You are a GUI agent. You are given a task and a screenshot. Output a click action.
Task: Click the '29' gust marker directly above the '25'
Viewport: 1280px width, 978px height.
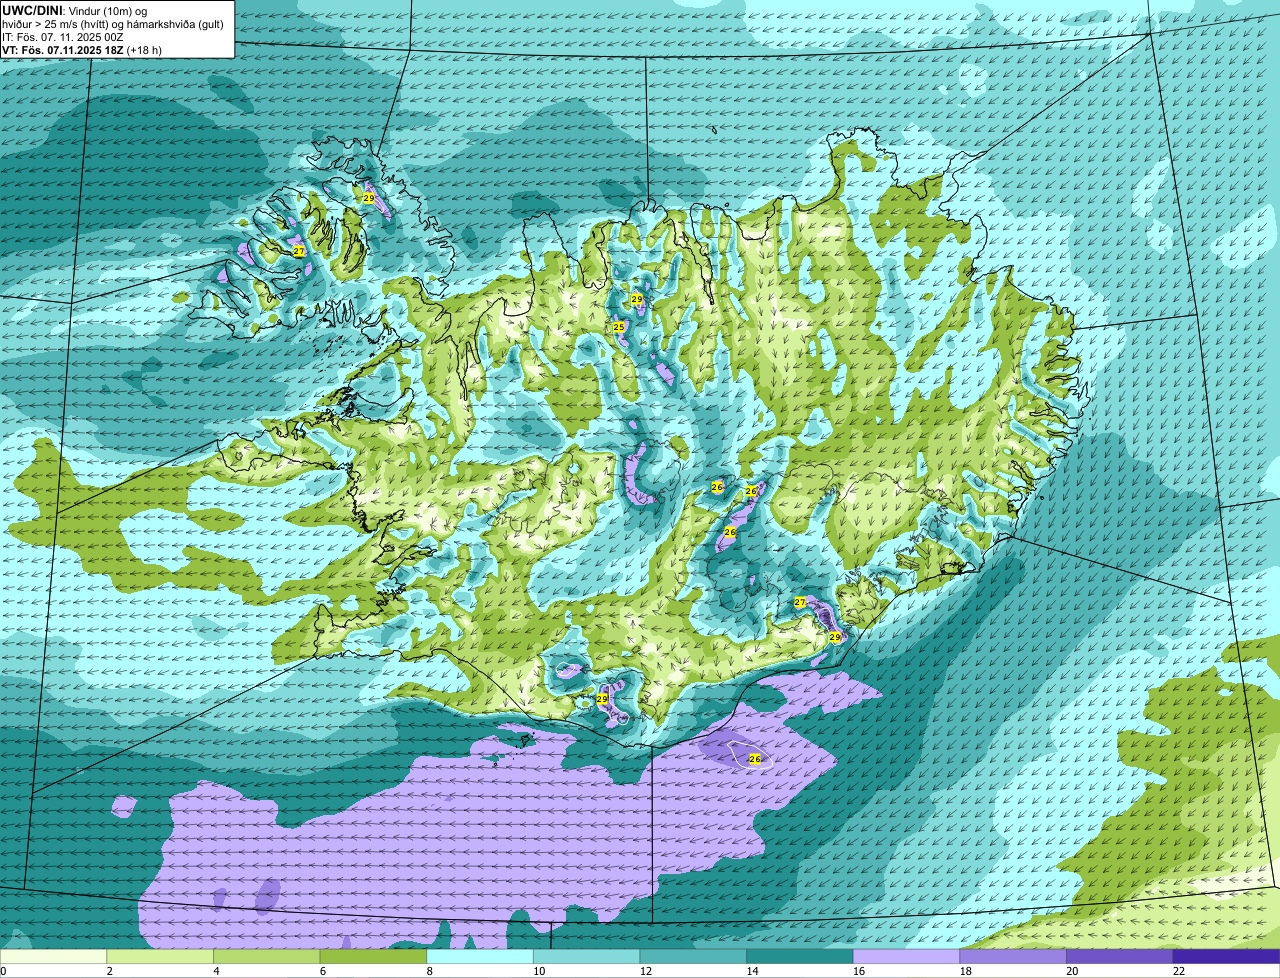(x=637, y=299)
